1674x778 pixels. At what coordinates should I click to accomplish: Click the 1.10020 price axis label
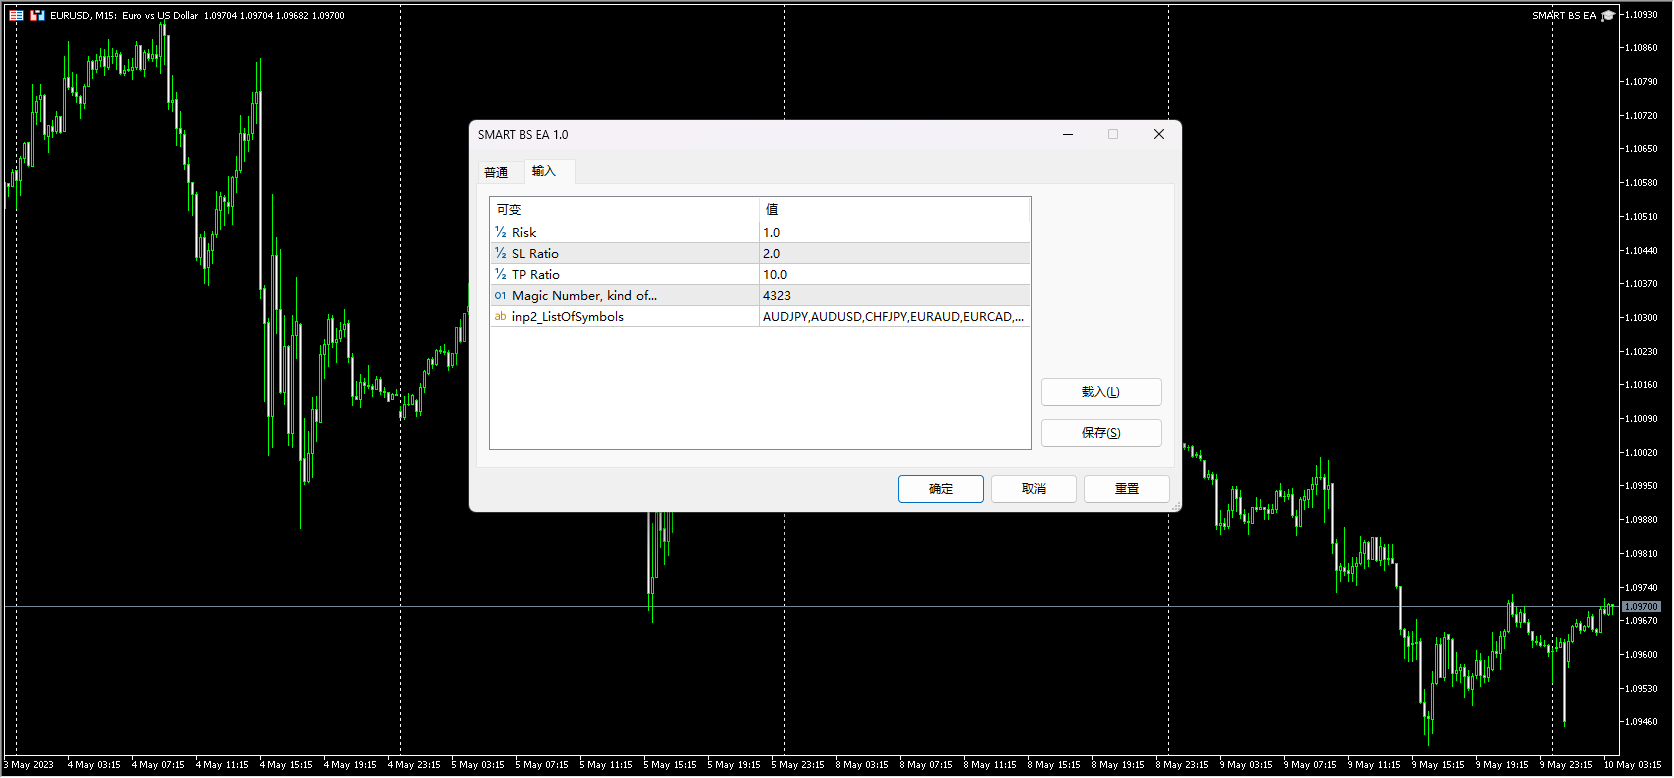click(1641, 452)
